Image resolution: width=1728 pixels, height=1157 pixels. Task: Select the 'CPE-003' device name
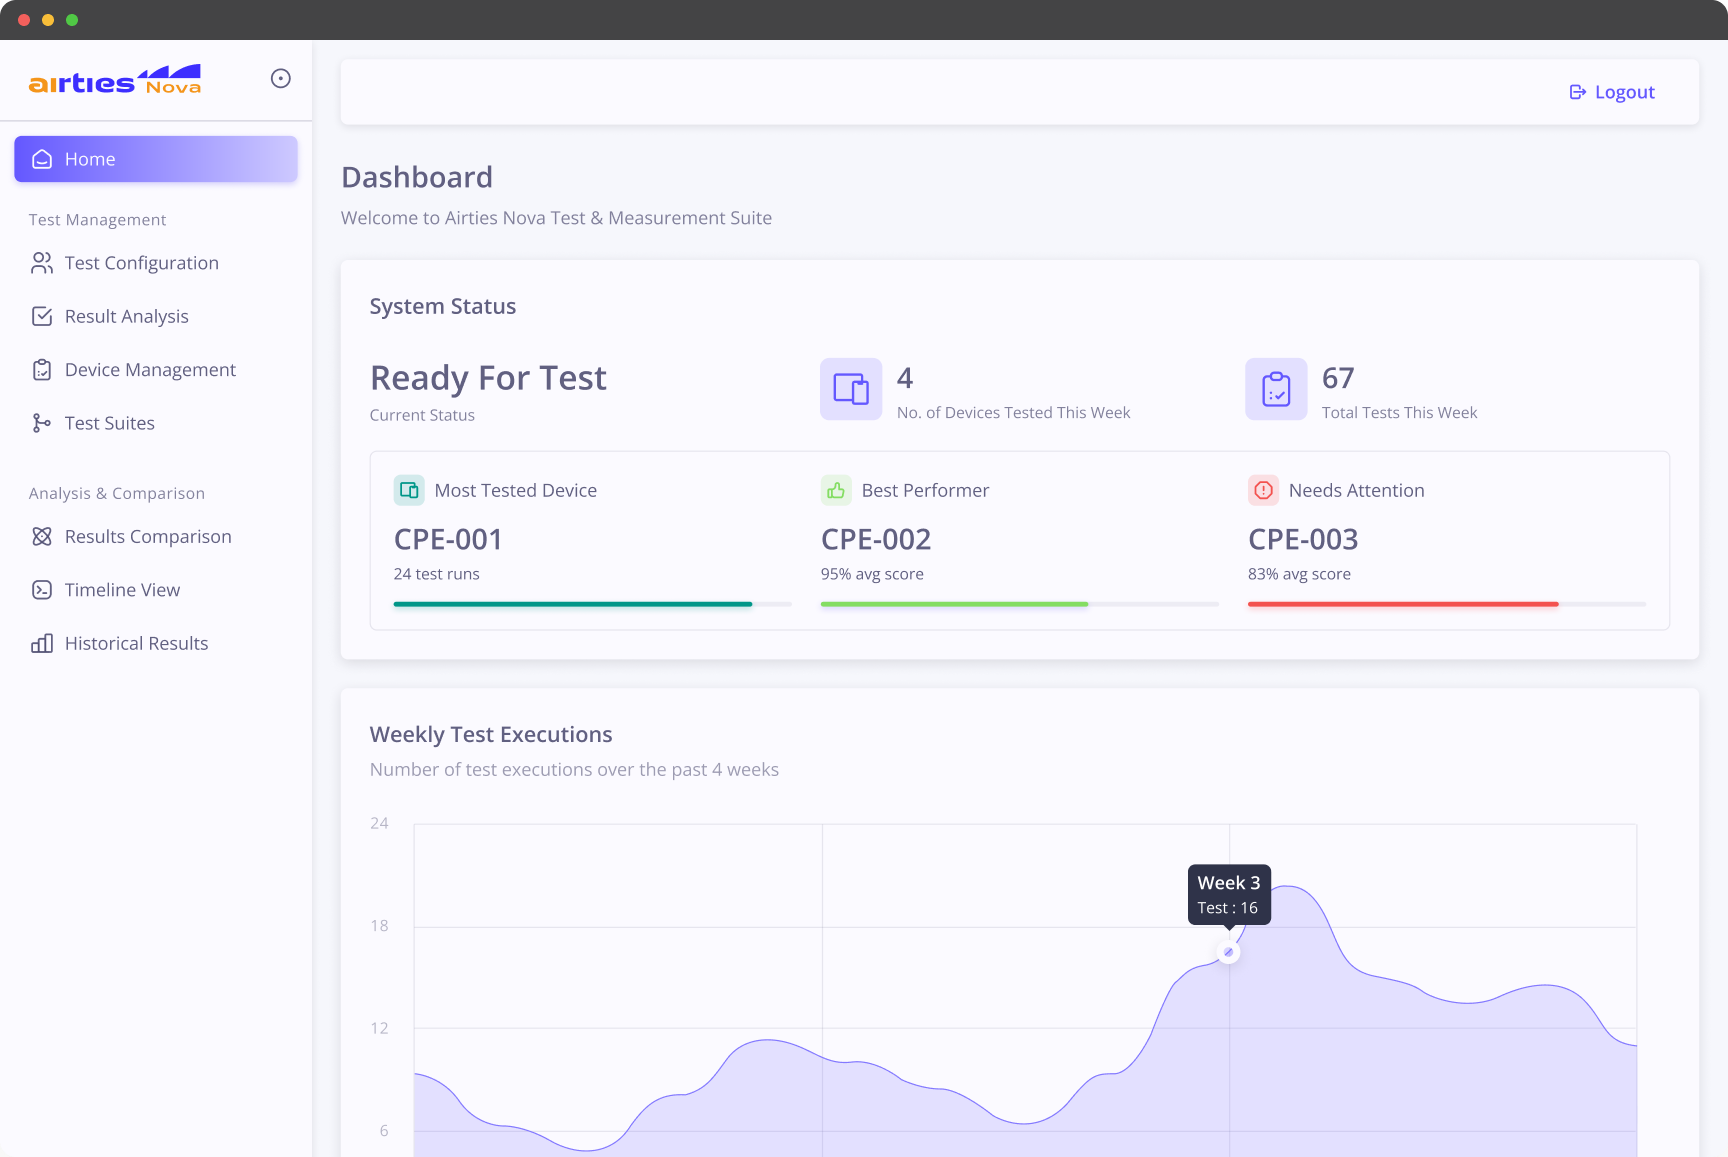click(x=1303, y=539)
